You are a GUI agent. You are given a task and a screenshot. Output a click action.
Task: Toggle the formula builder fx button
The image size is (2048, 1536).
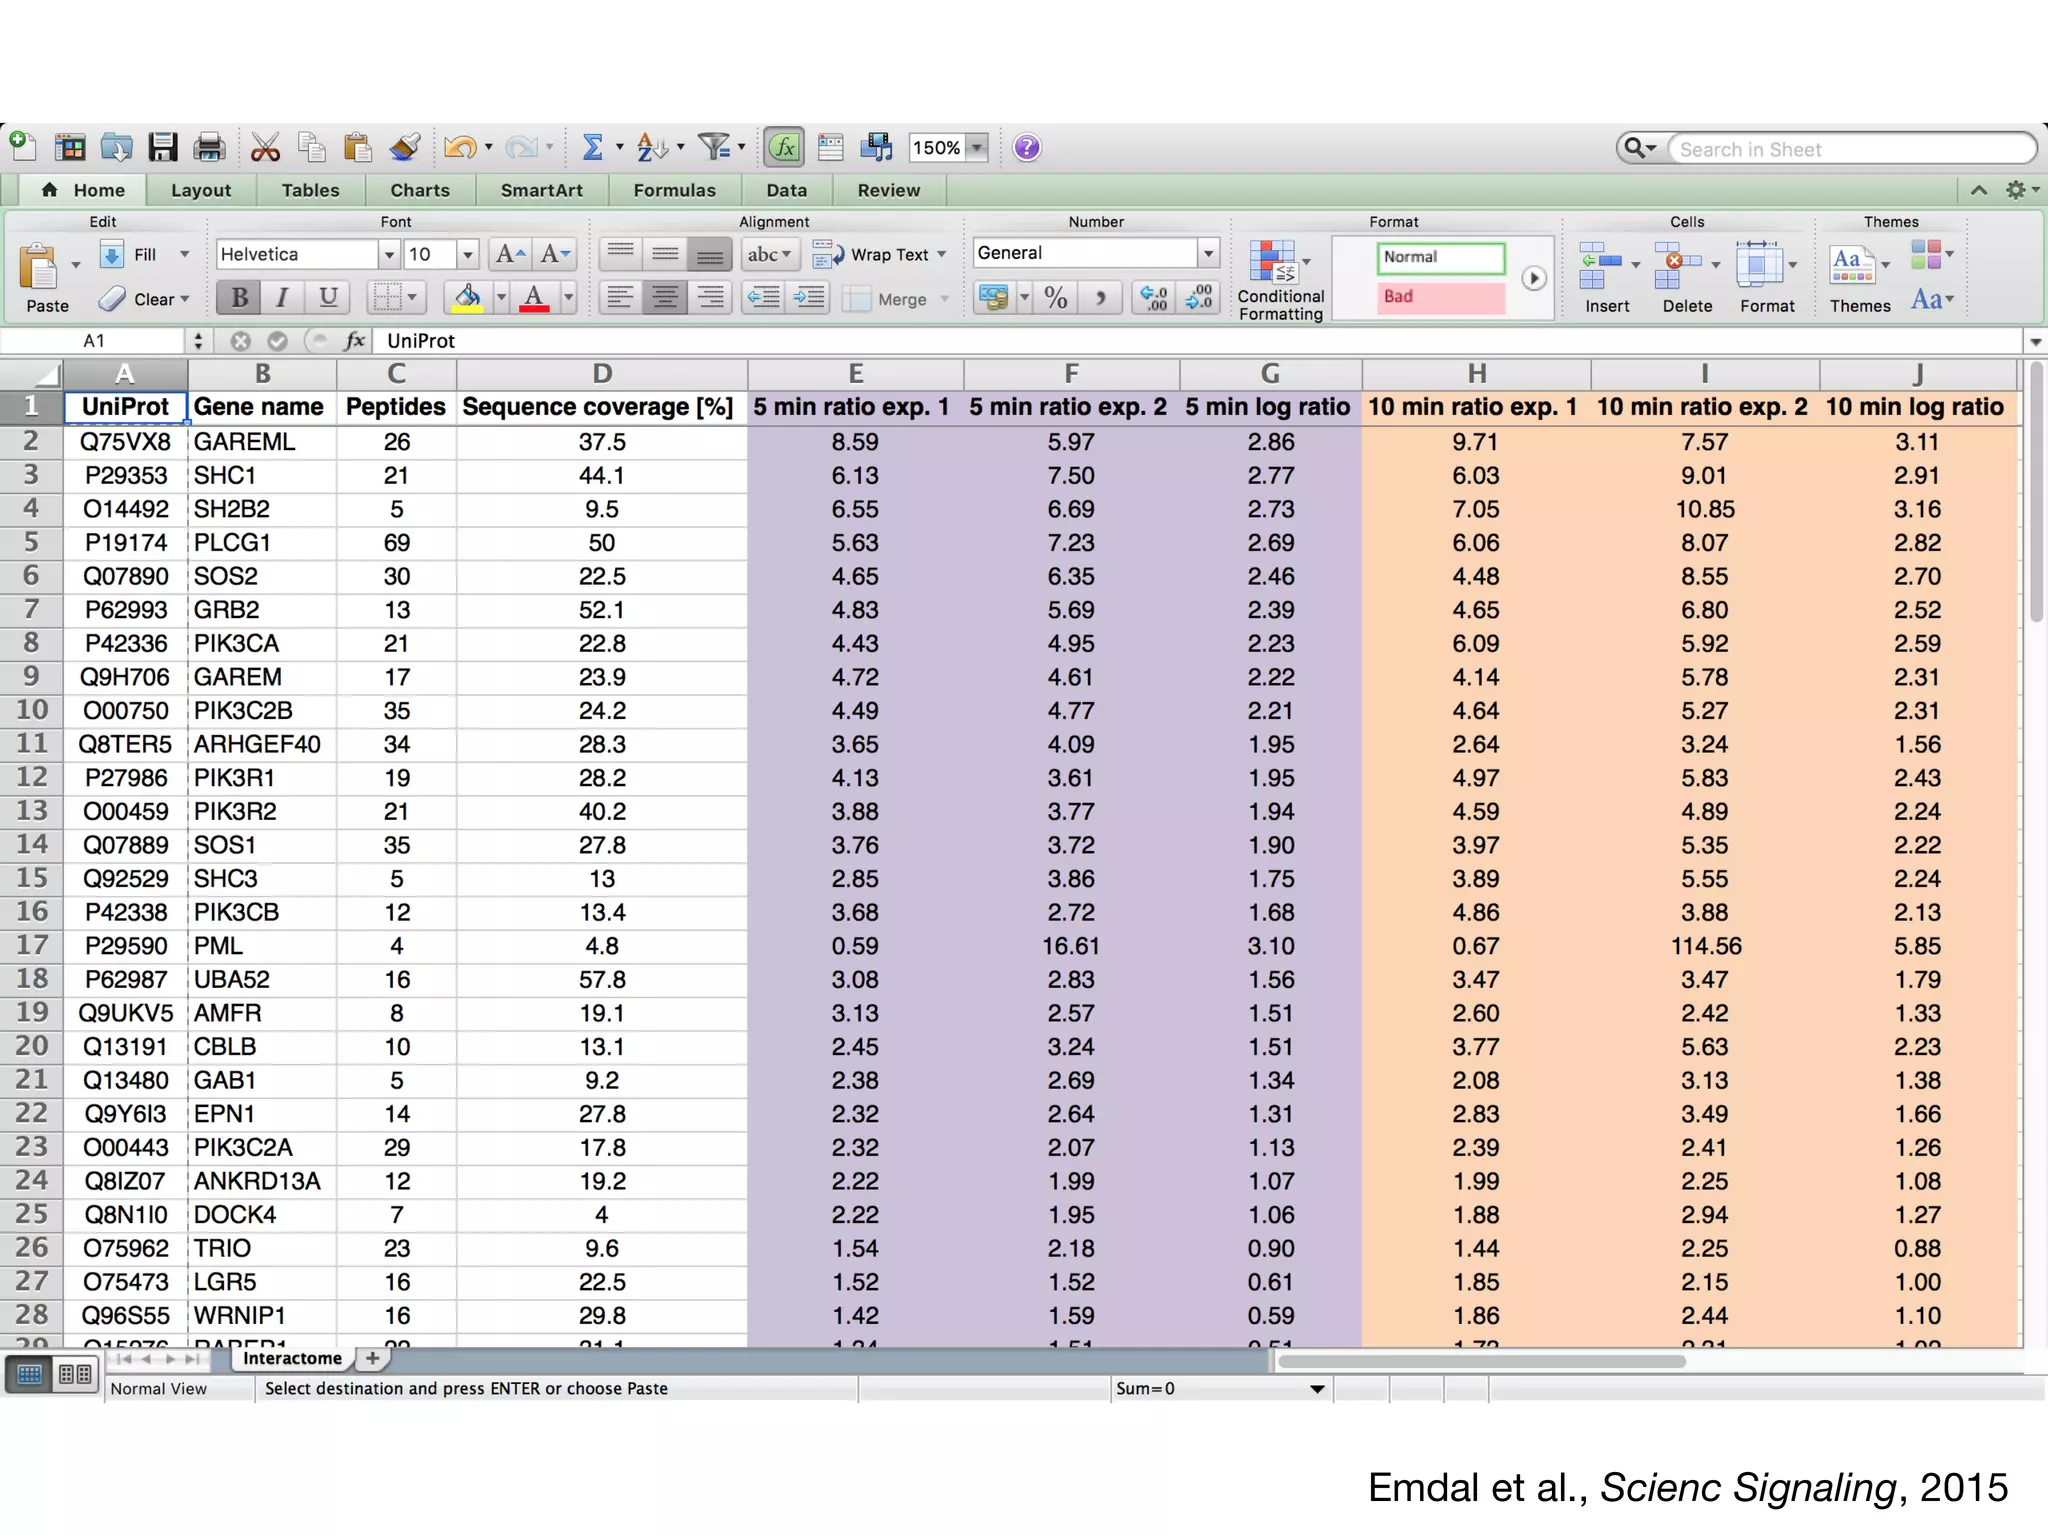point(784,148)
